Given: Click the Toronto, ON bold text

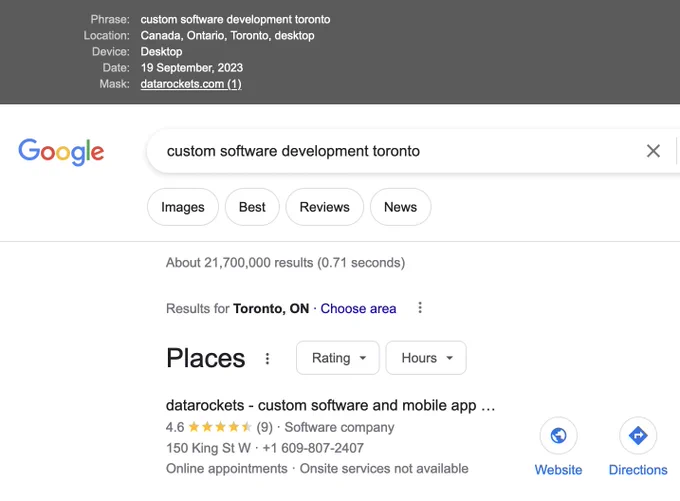Looking at the screenshot, I should pyautogui.click(x=271, y=308).
